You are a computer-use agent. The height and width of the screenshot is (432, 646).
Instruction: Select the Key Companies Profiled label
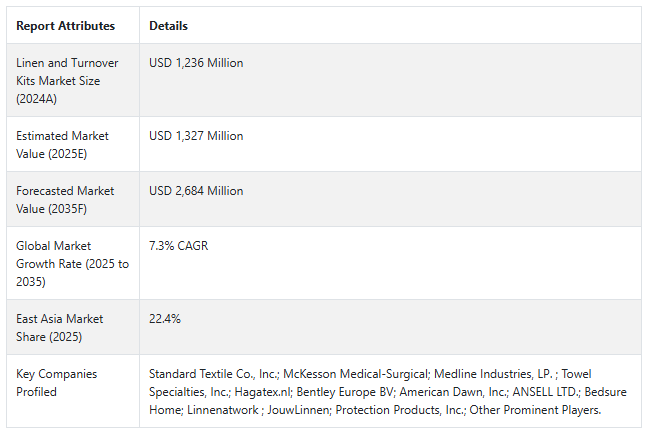click(x=56, y=382)
